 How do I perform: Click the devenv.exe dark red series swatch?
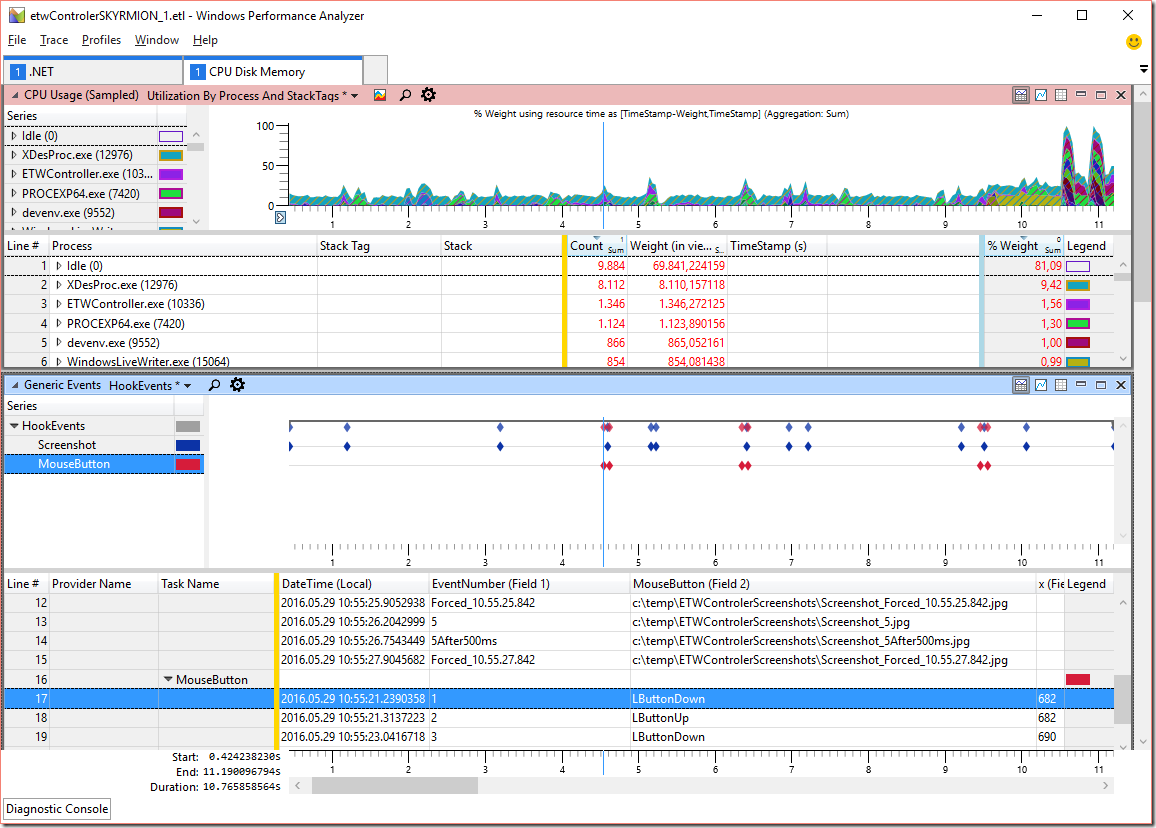point(171,212)
